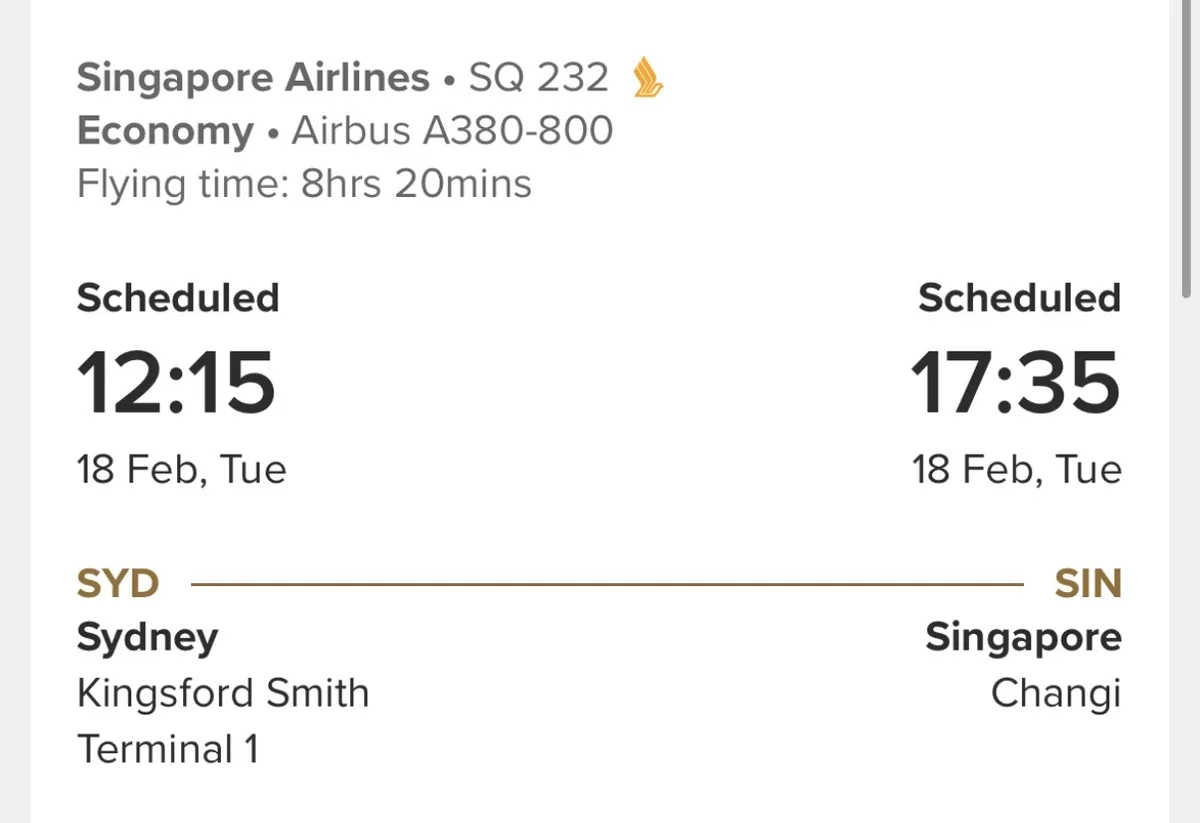The width and height of the screenshot is (1200, 823).
Task: Click the vertical scrollbar on the right edge
Action: [x=1185, y=150]
